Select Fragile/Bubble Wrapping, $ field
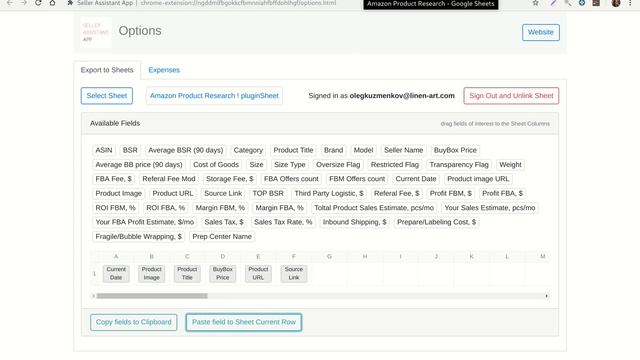The width and height of the screenshot is (640, 360). tap(138, 237)
